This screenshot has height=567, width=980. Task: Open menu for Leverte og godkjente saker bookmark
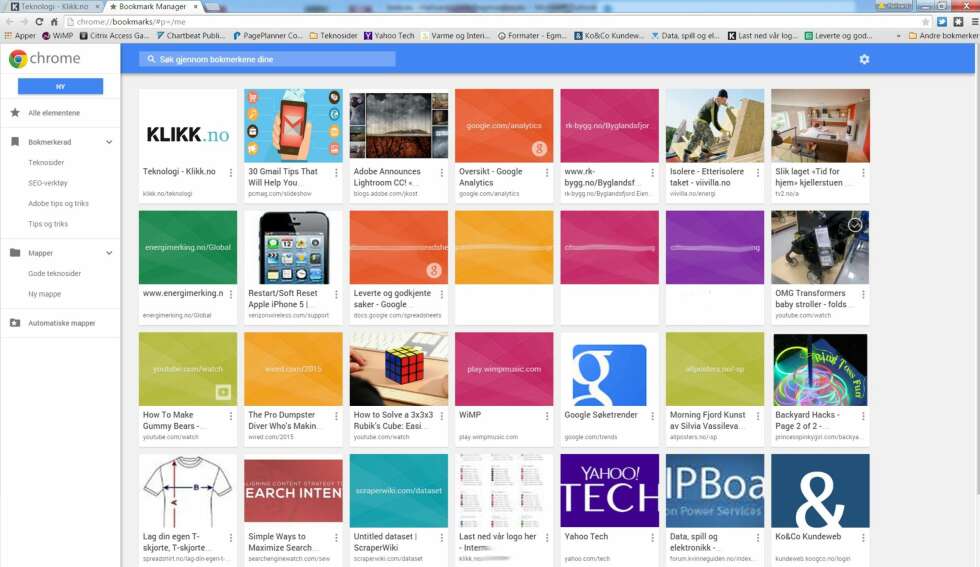[x=442, y=294]
